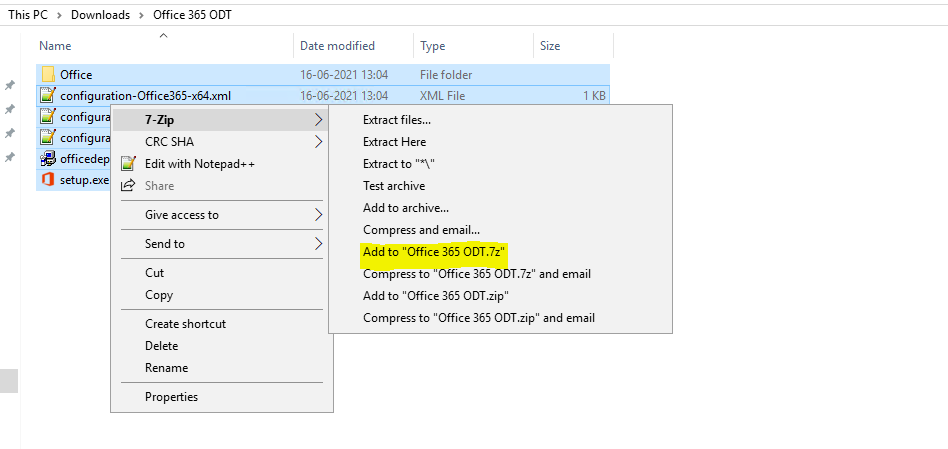
Task: Choose Rename in the context menu
Action: click(x=166, y=368)
